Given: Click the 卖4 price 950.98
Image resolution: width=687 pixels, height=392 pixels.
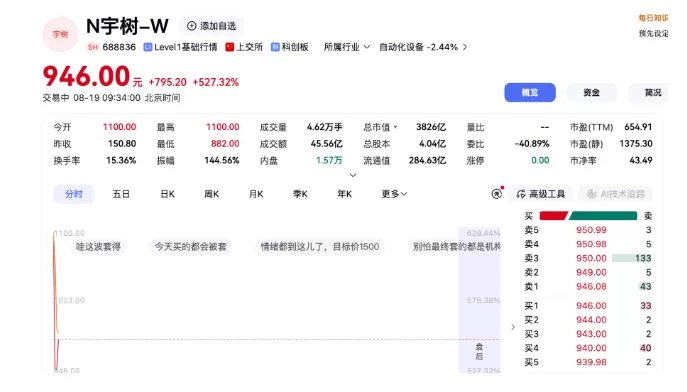Looking at the screenshot, I should tap(591, 244).
